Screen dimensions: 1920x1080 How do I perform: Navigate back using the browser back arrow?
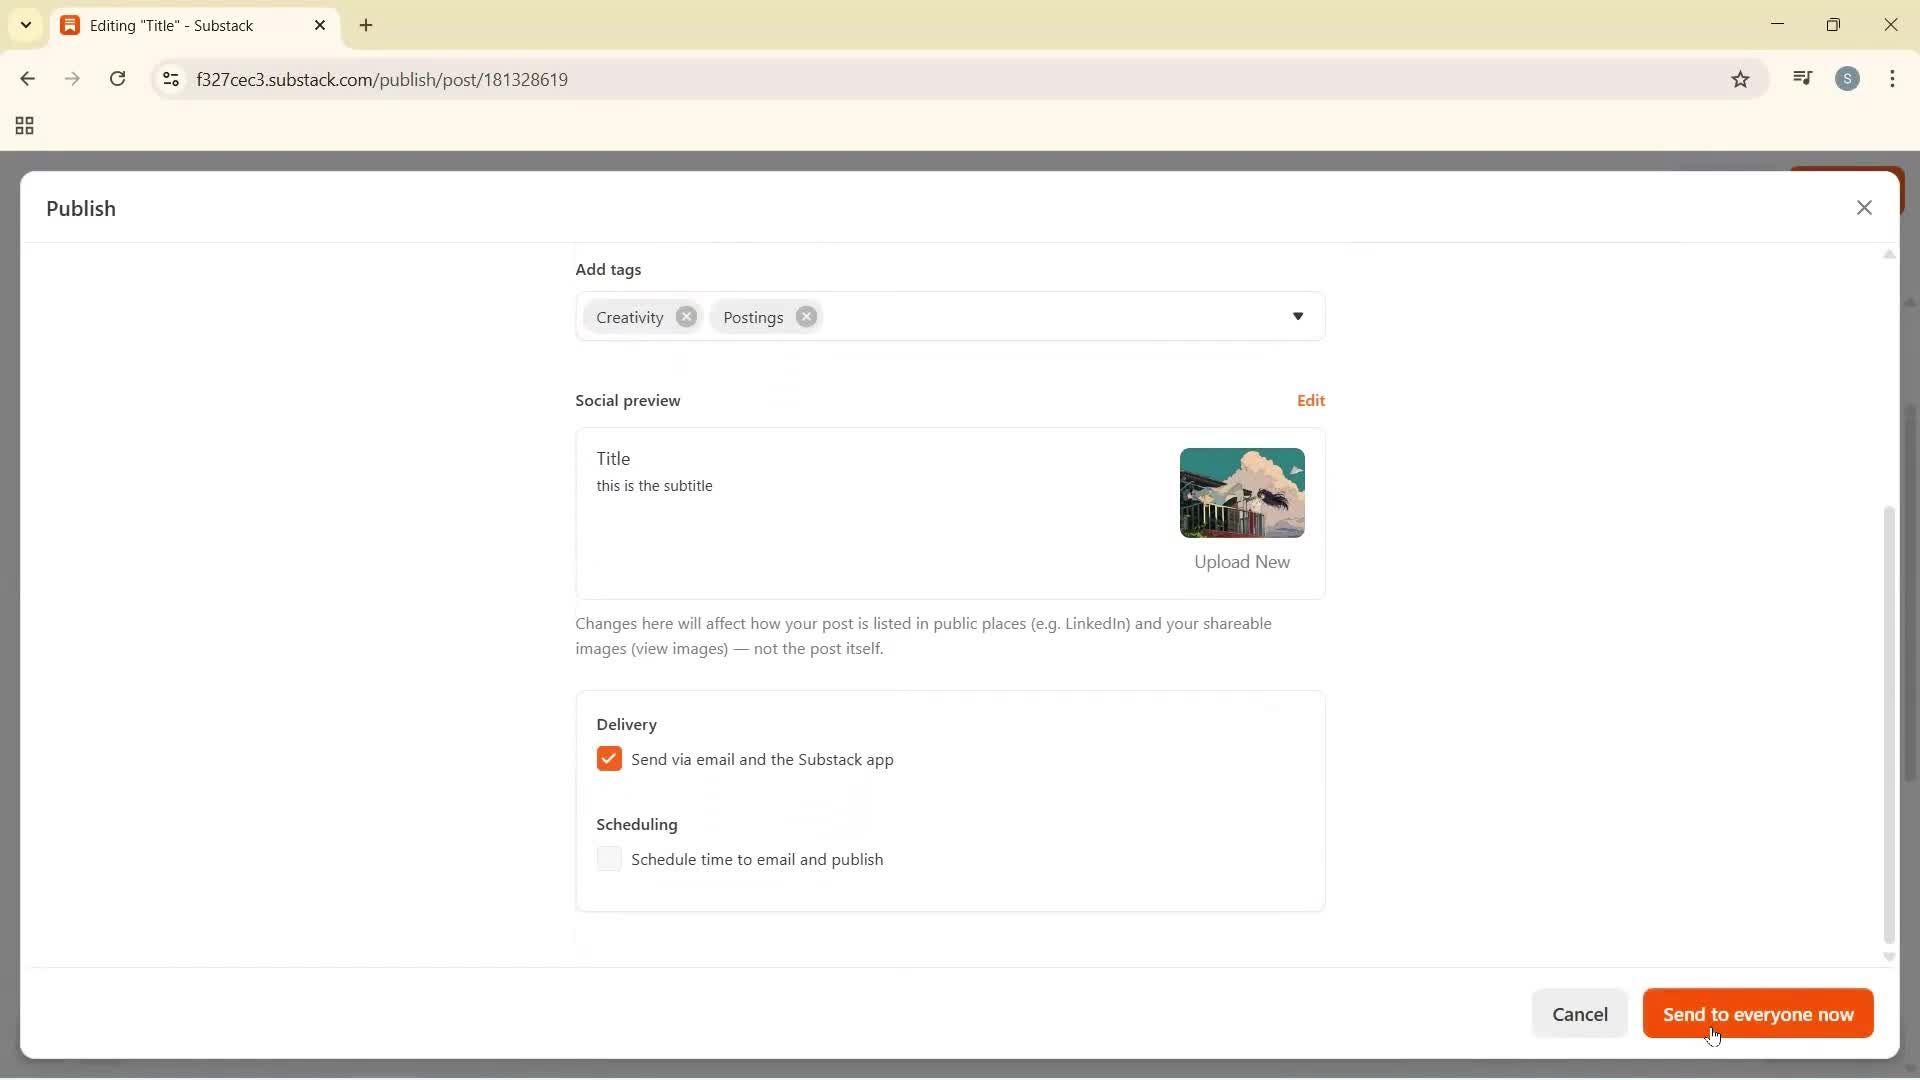point(27,79)
